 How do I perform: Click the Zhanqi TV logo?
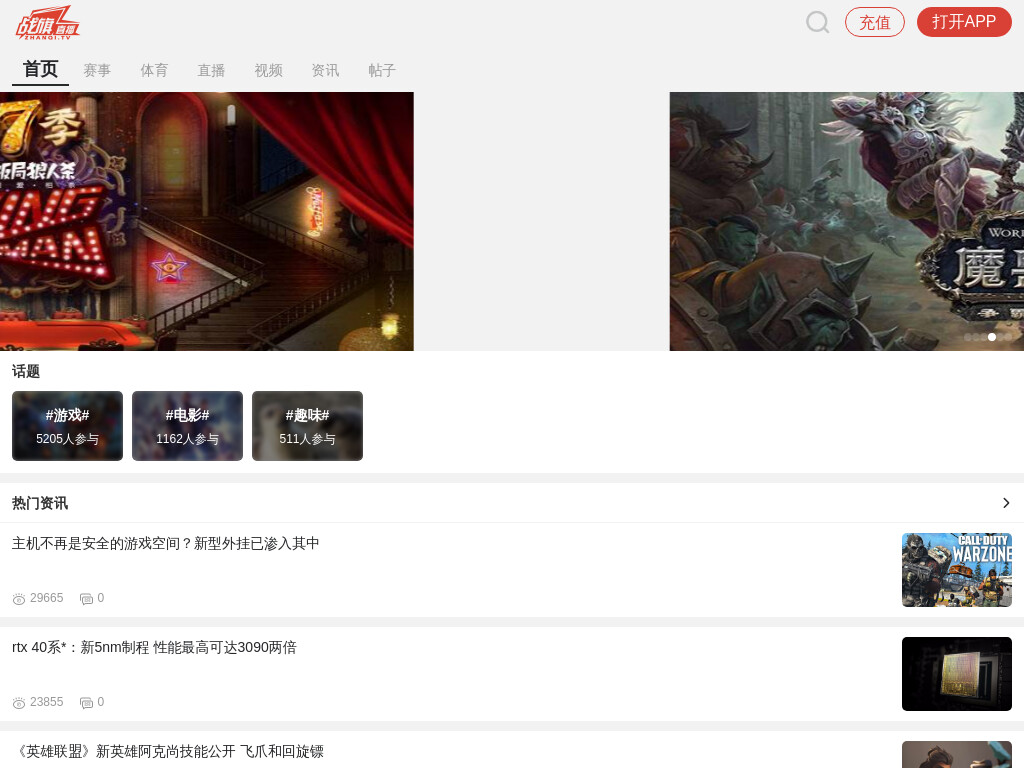(x=48, y=23)
